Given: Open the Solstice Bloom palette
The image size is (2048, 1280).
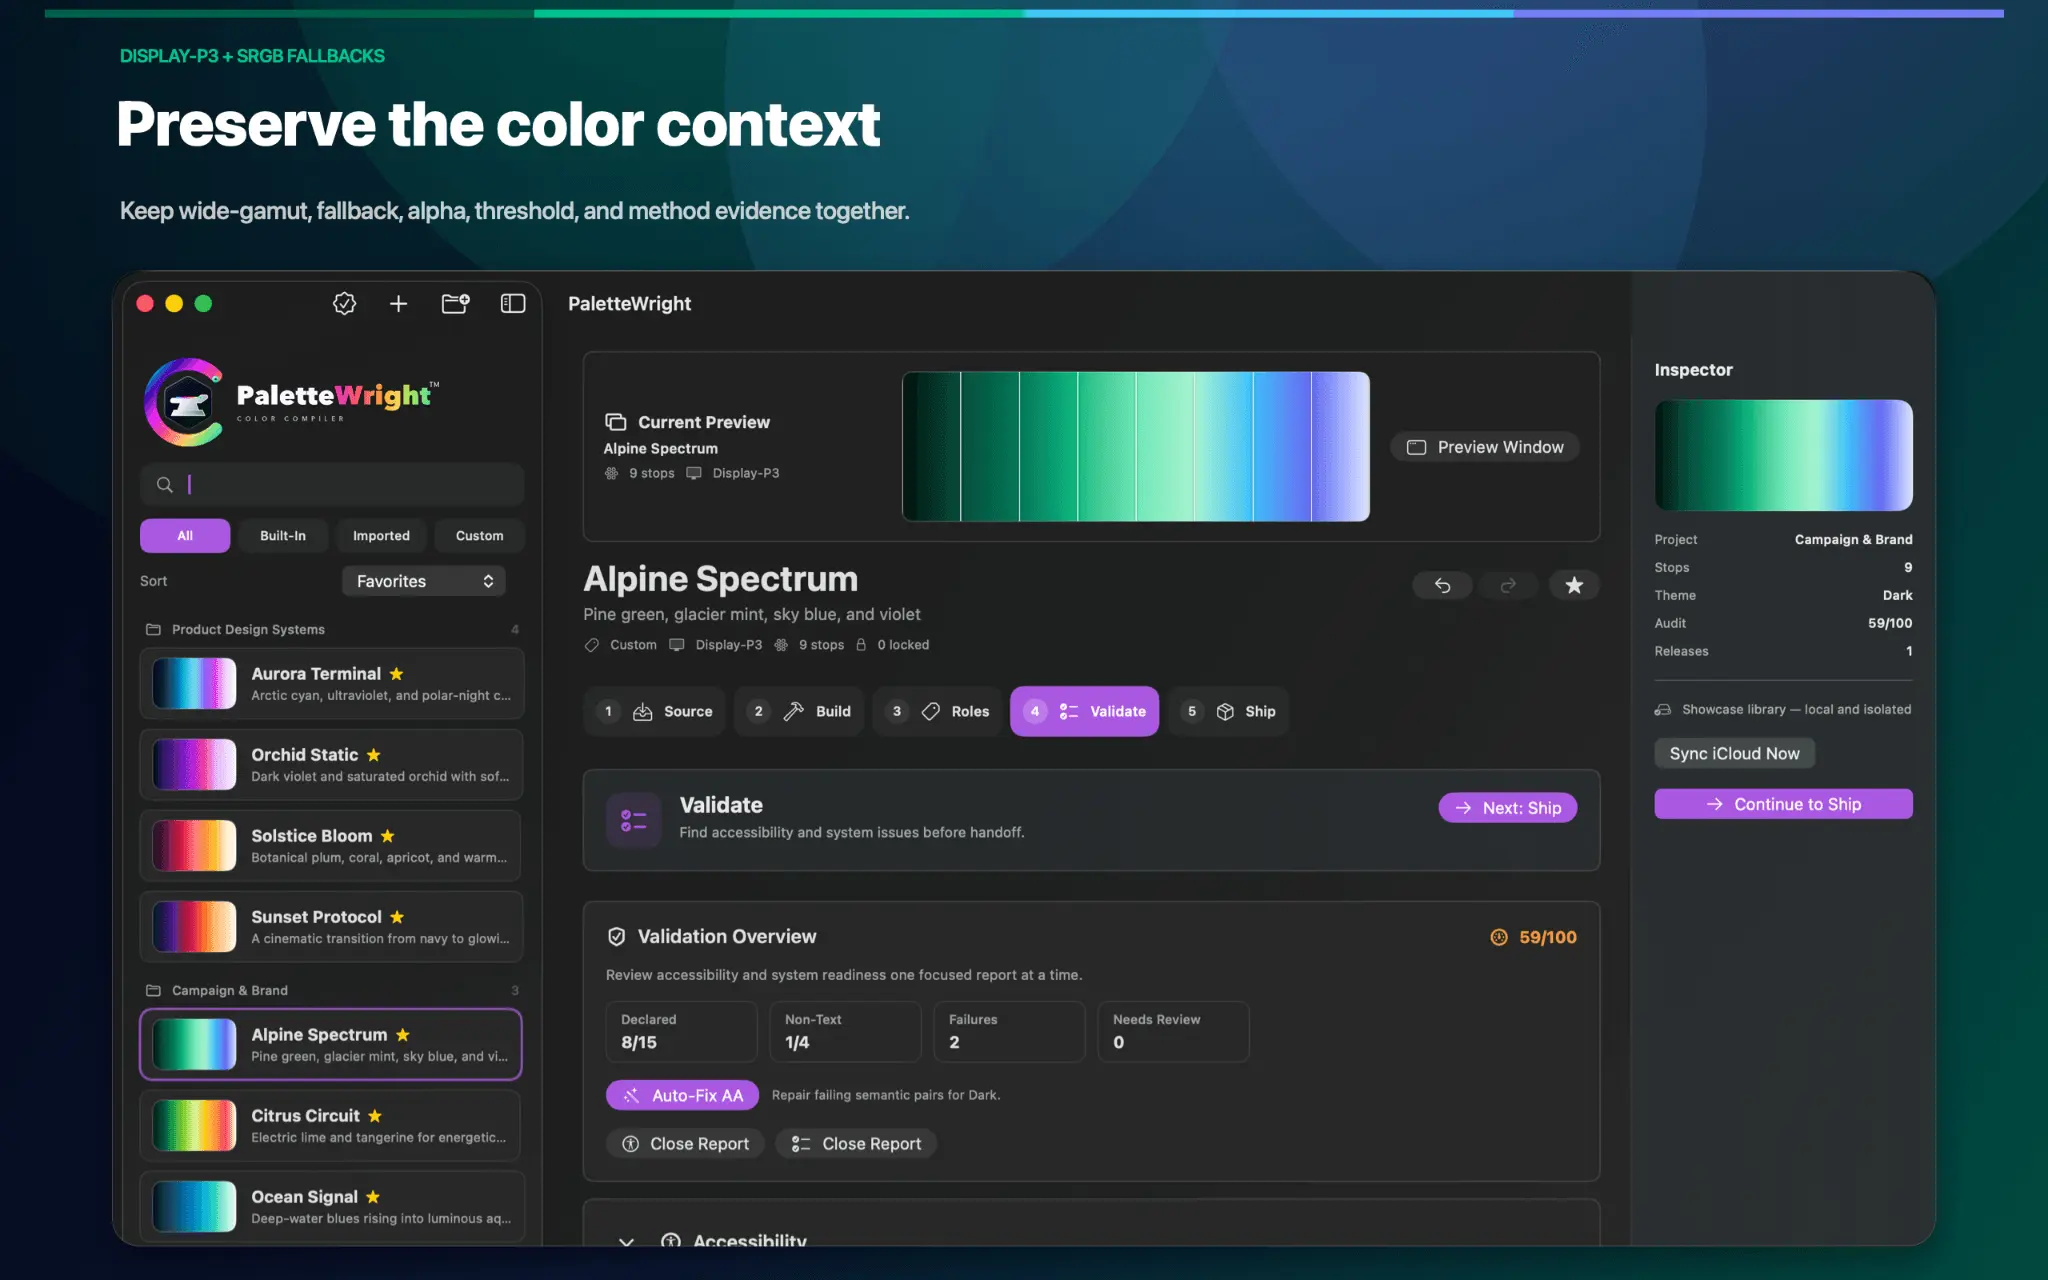Looking at the screenshot, I should (332, 846).
